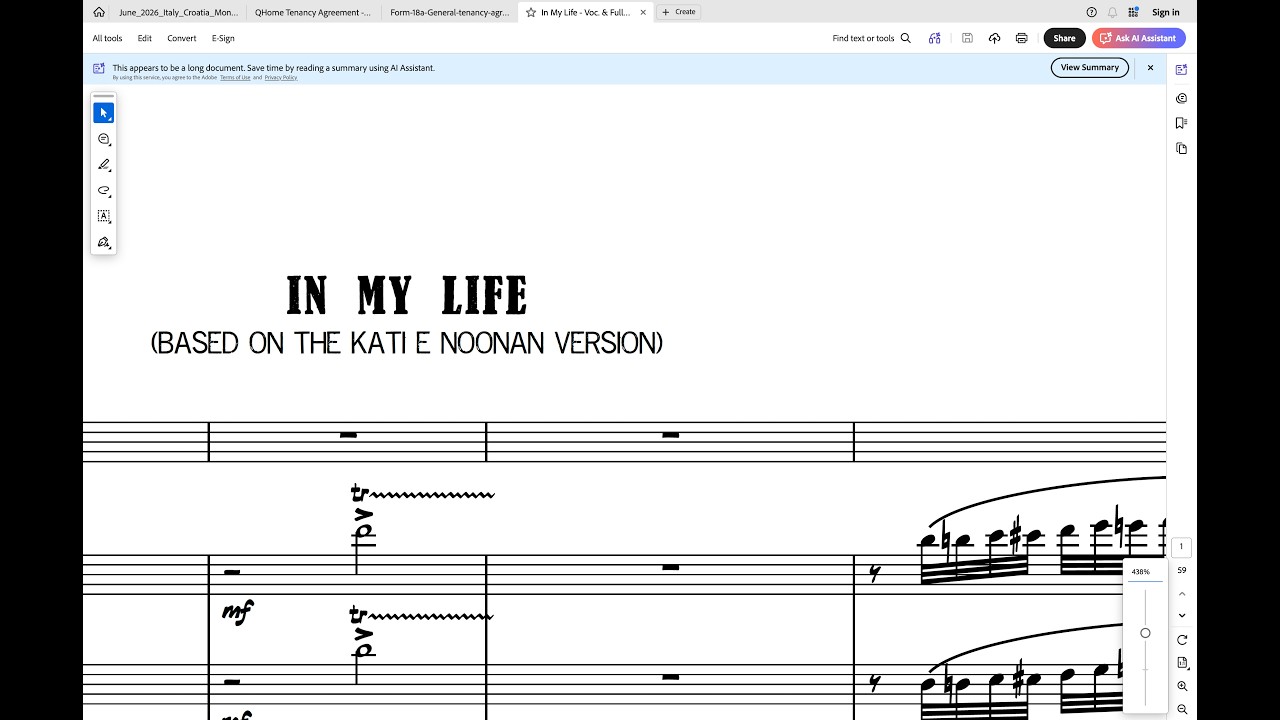The width and height of the screenshot is (1280, 720).
Task: Open the E-Sign menu
Action: coord(223,38)
